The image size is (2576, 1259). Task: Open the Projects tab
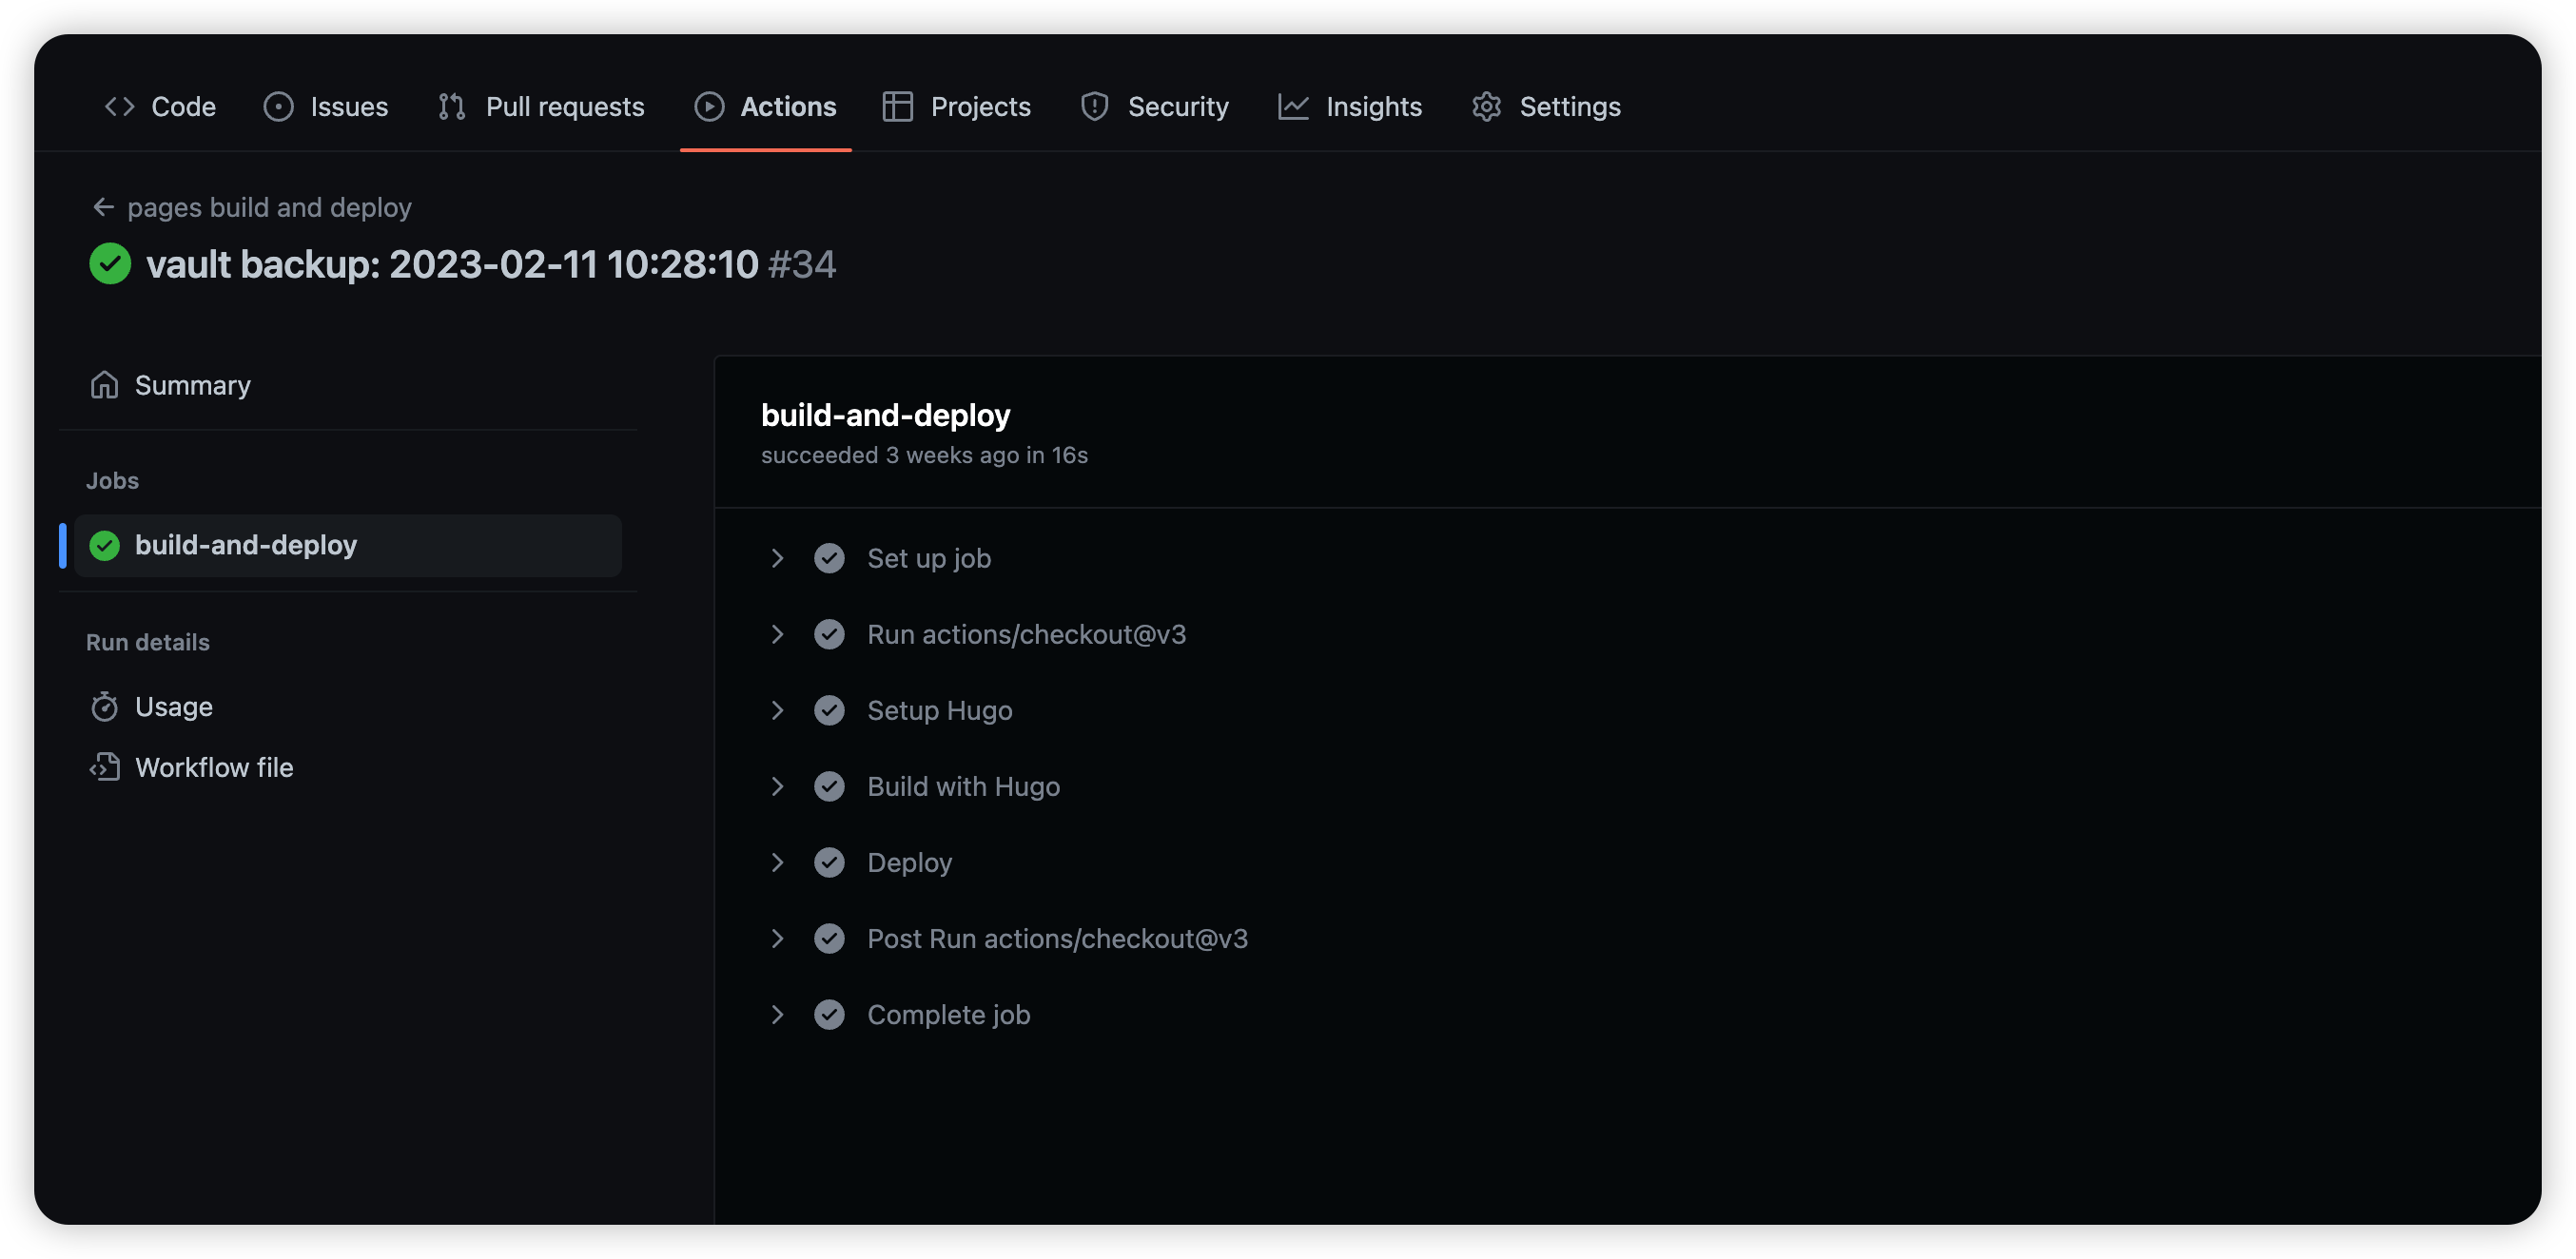[957, 106]
